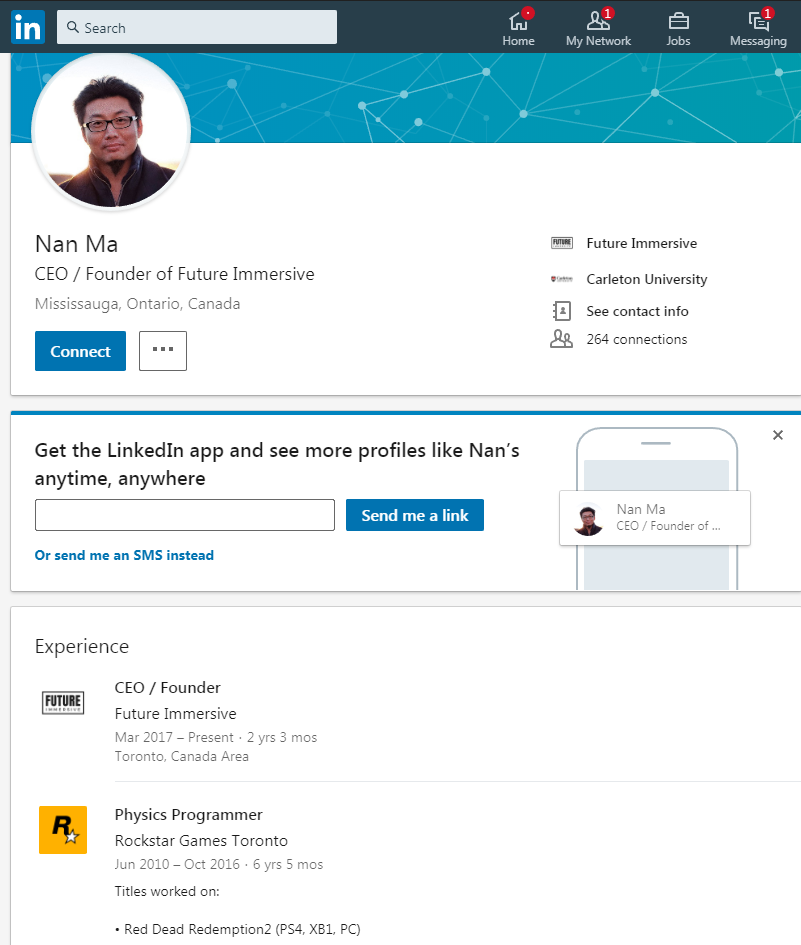Click the Rockstar Games logo icon
The height and width of the screenshot is (945, 801).
pyautogui.click(x=62, y=830)
